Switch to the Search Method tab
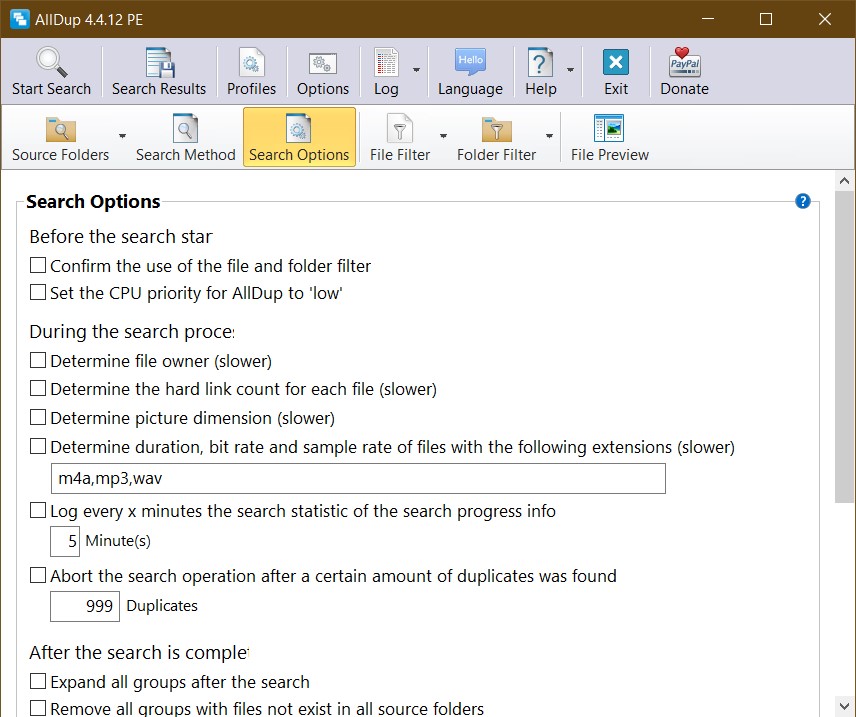The height and width of the screenshot is (717, 856). (186, 138)
